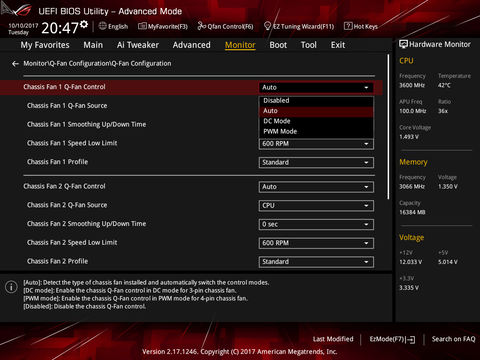Go to the Tool tab
This screenshot has height=360, width=480.
point(309,45)
